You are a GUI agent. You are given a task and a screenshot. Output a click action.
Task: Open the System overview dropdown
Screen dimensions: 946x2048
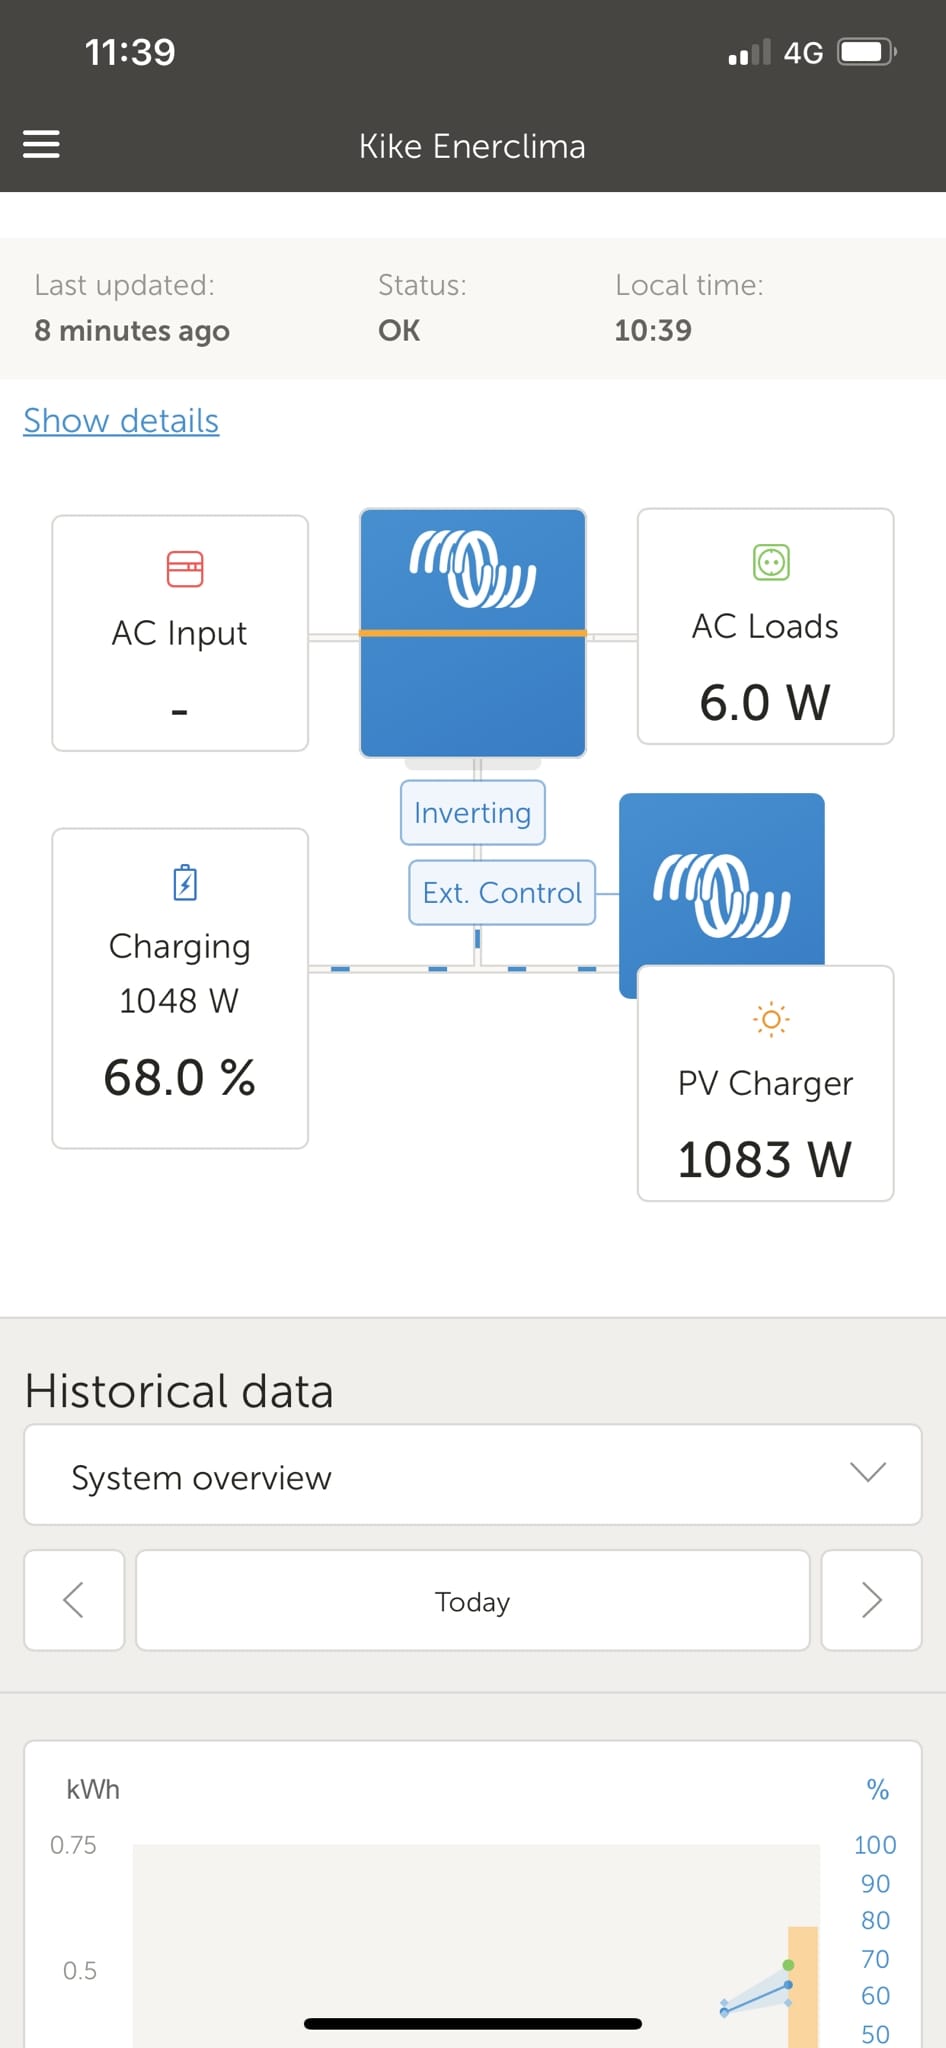473,1475
